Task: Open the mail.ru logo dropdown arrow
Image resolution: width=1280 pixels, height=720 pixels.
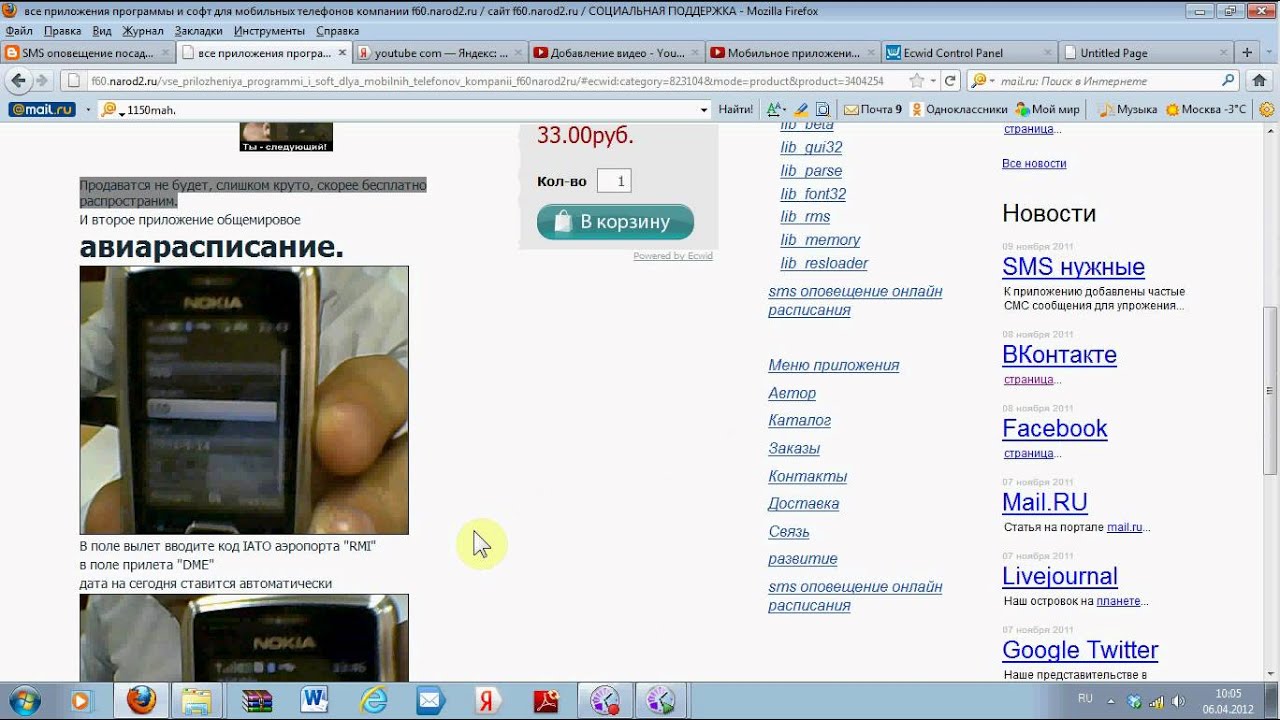Action: tap(87, 110)
